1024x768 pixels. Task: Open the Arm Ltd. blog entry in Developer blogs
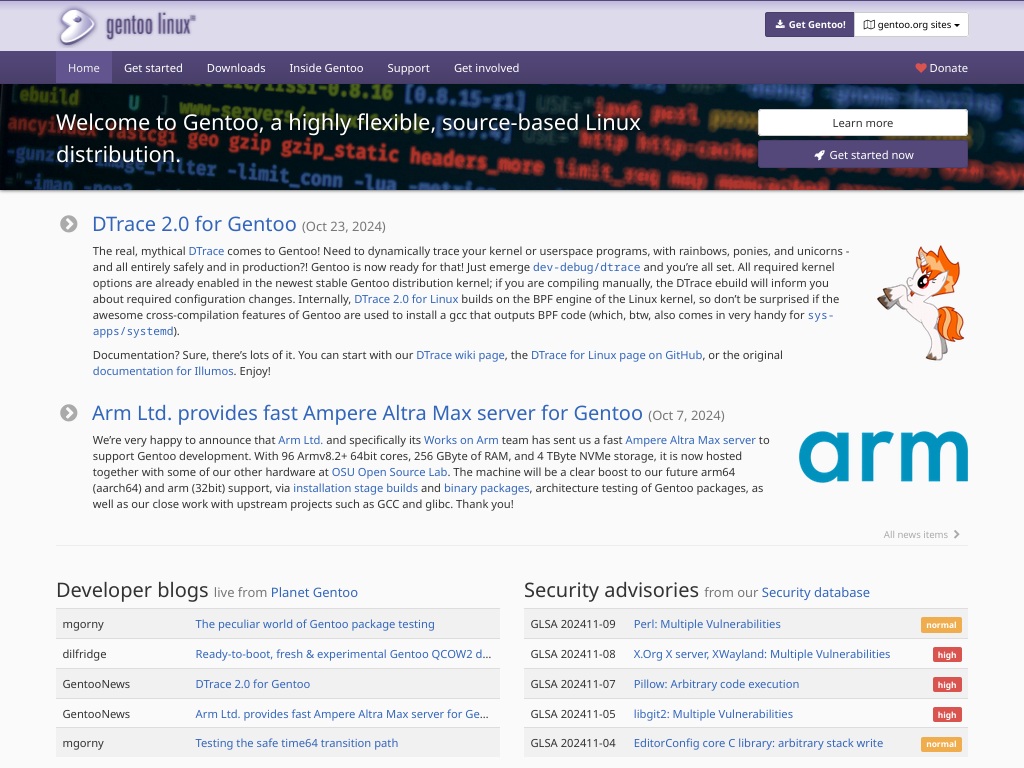click(342, 714)
